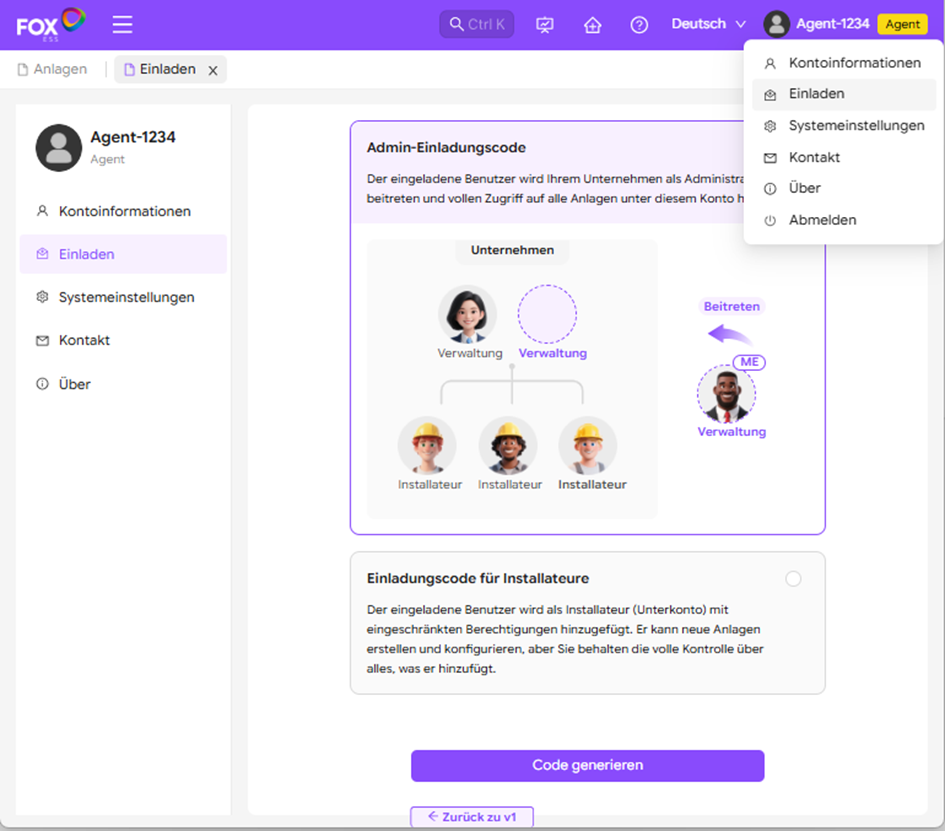Switch to the Anlagen tab

52,69
